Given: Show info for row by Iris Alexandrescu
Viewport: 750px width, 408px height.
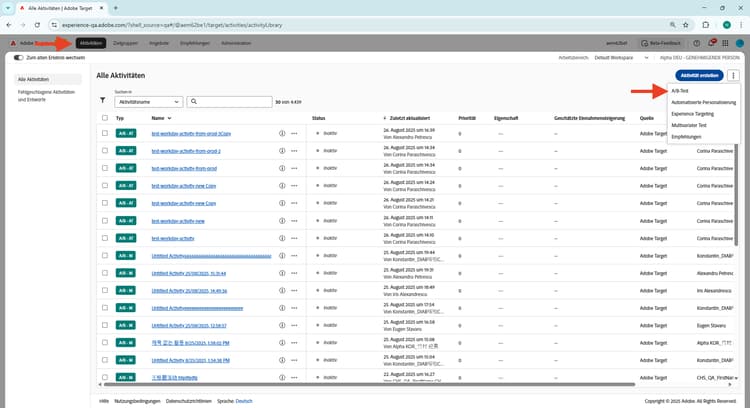Looking at the screenshot, I should click(x=282, y=290).
